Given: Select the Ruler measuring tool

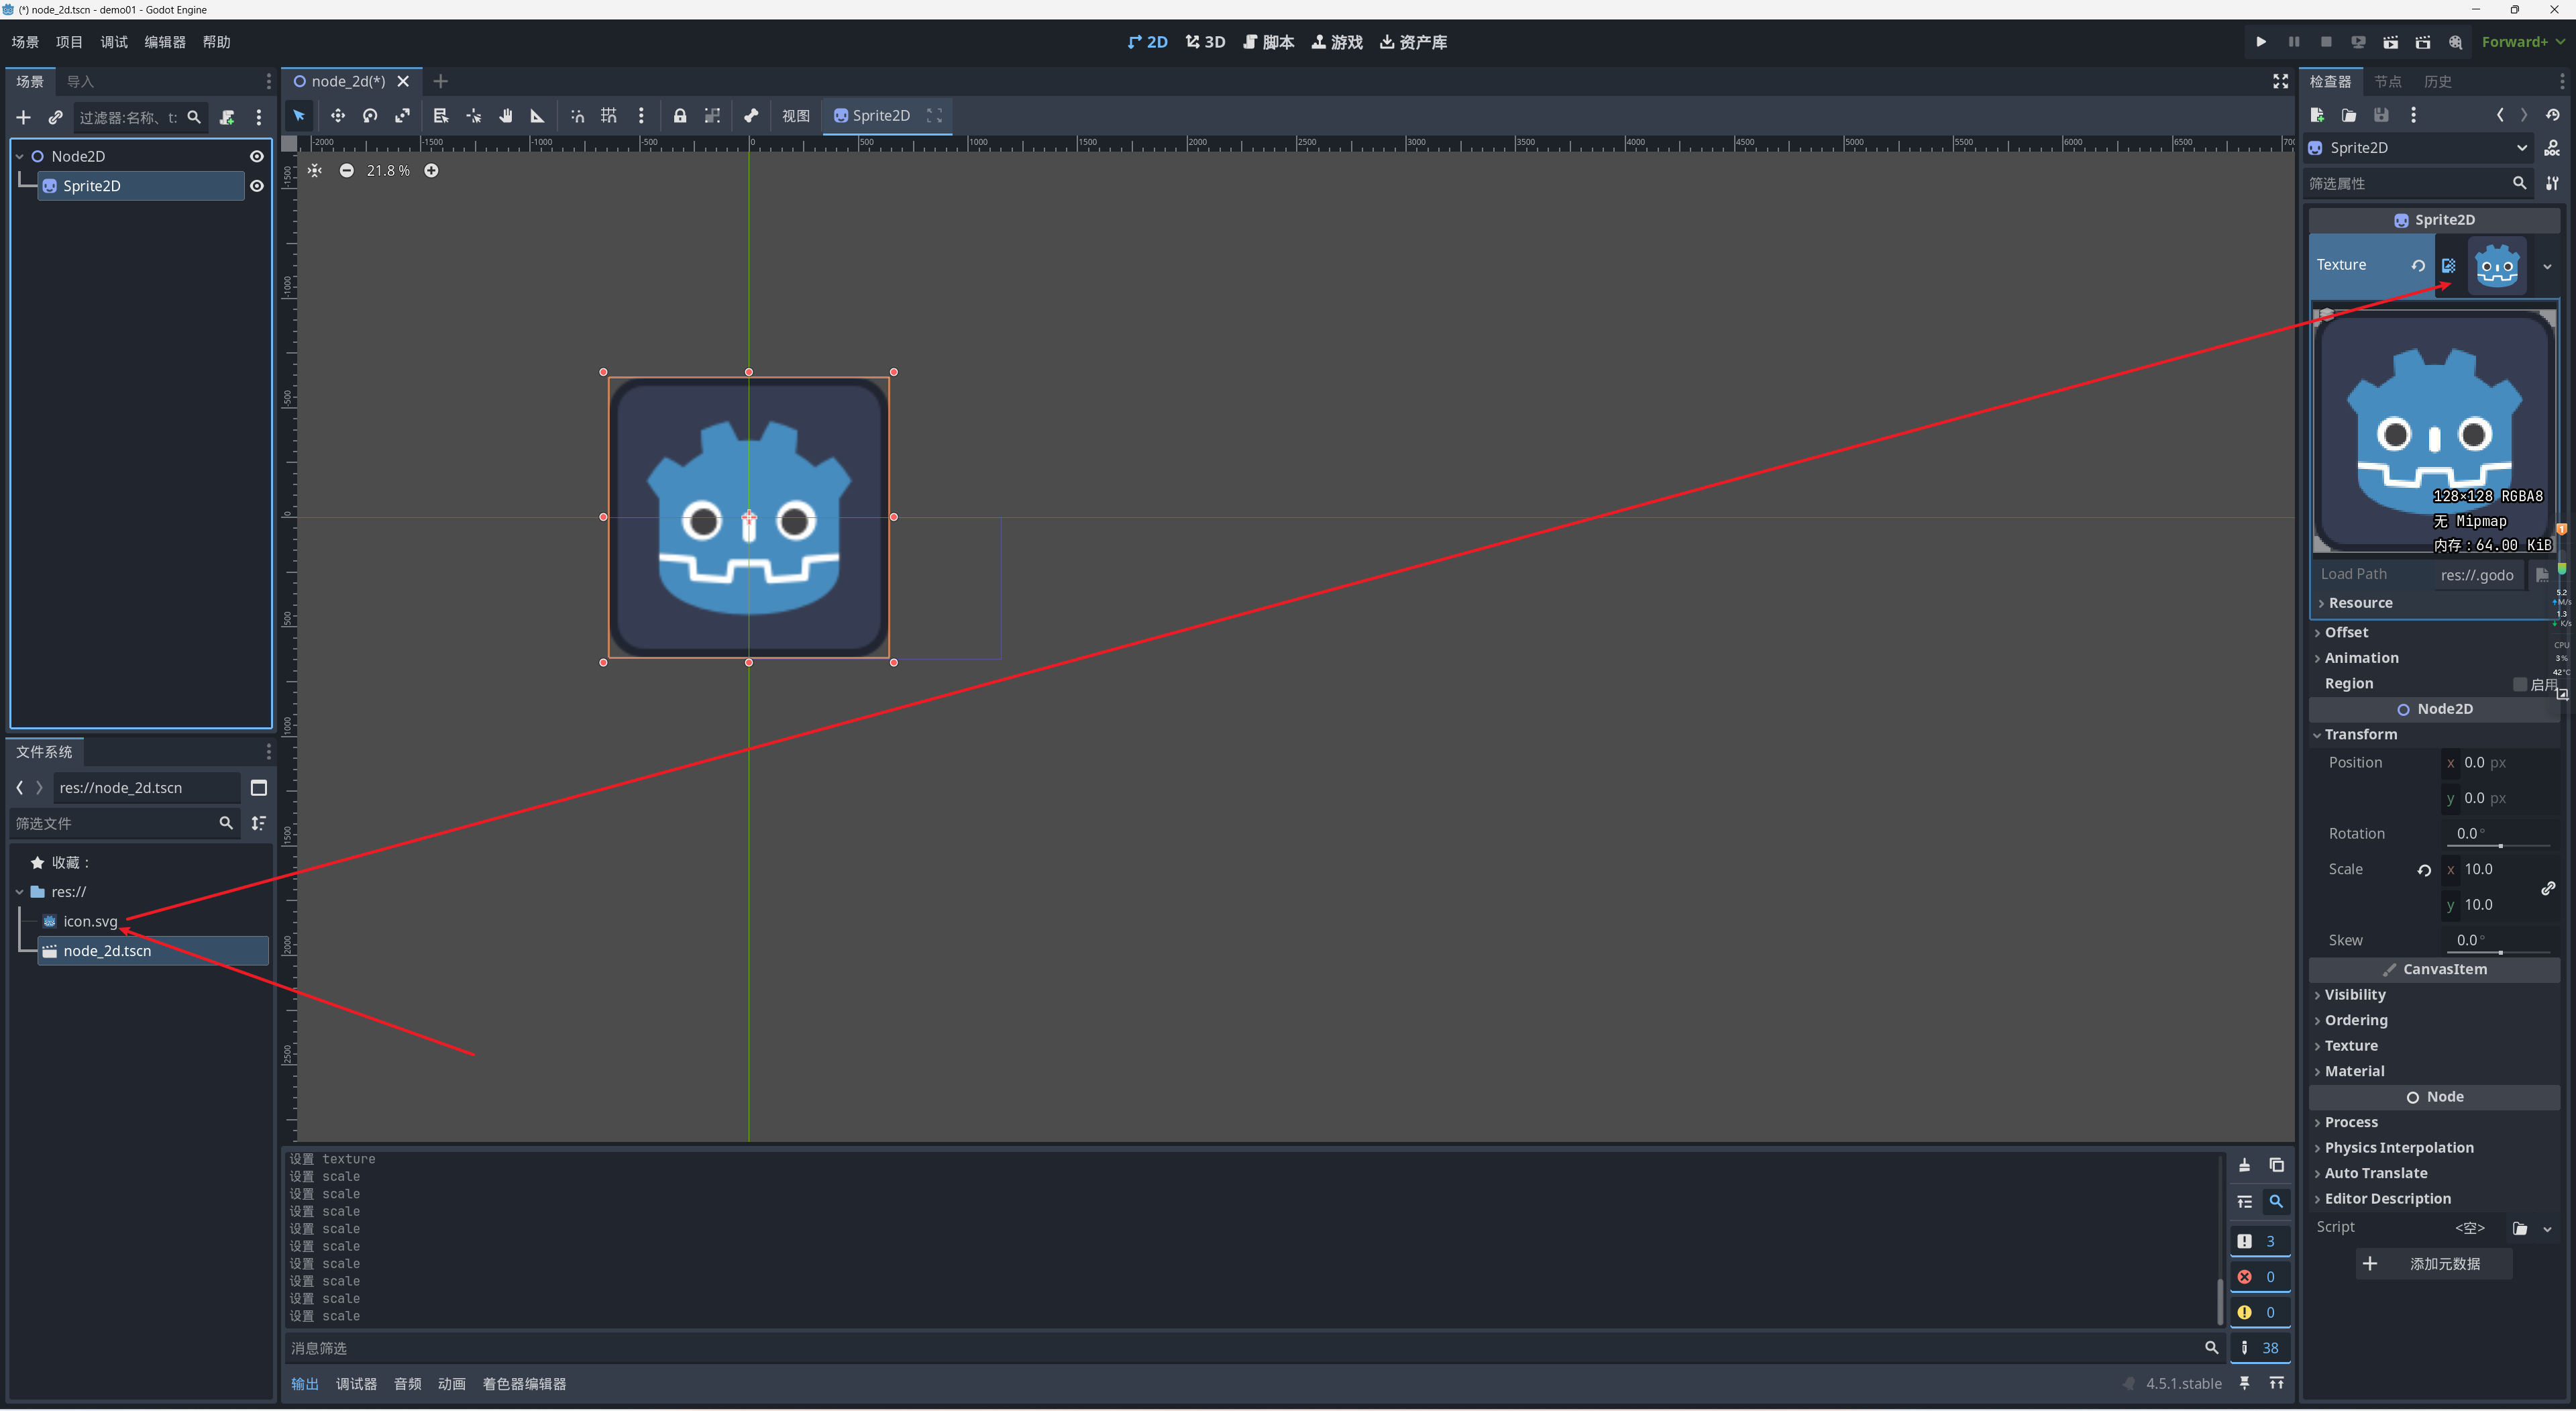Looking at the screenshot, I should [x=537, y=116].
